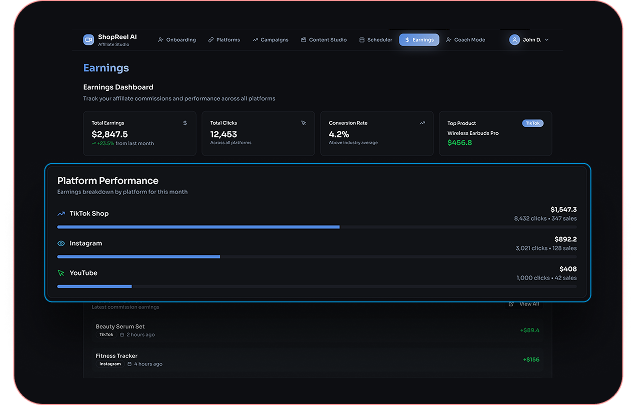The image size is (636, 405).
Task: Click John D.'s user avatar icon
Action: coord(514,40)
